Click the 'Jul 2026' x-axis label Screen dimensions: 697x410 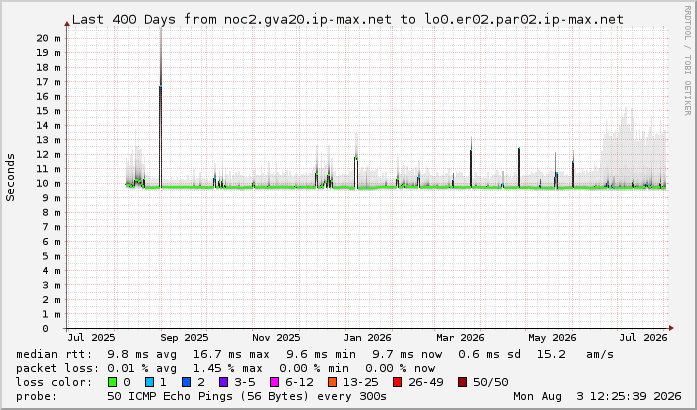[x=643, y=338]
